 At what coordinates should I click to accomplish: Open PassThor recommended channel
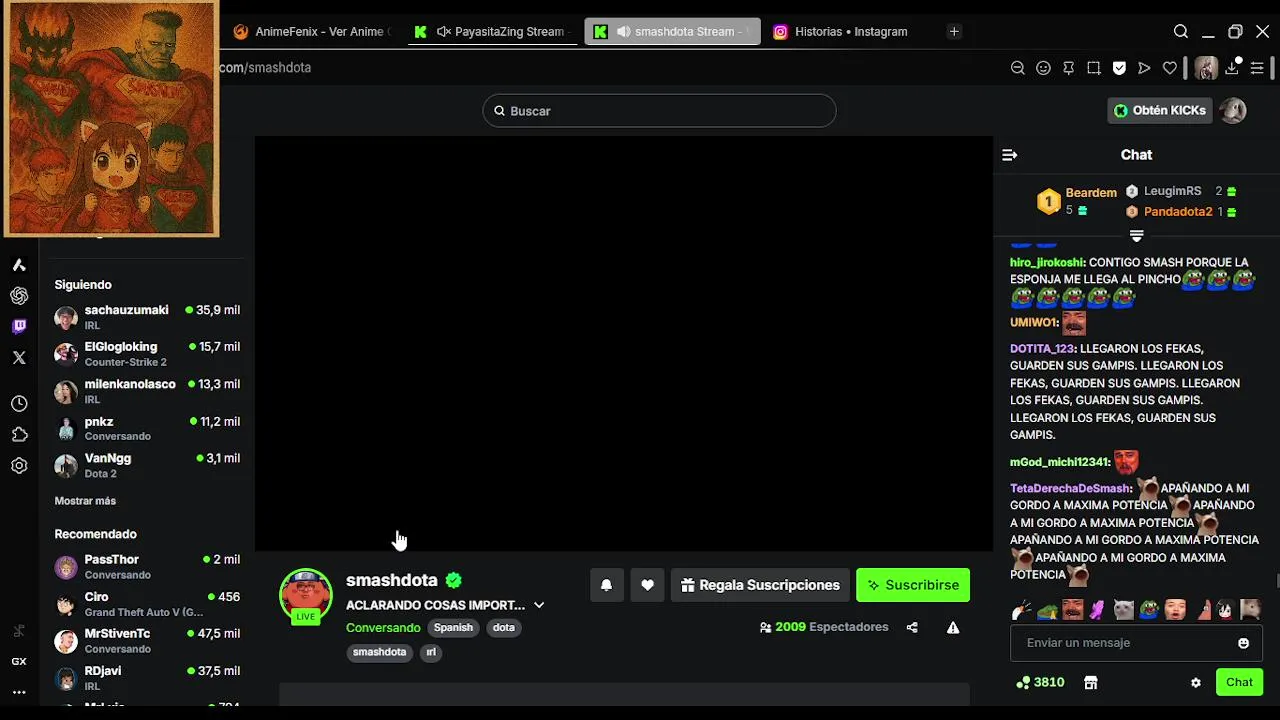tap(148, 567)
